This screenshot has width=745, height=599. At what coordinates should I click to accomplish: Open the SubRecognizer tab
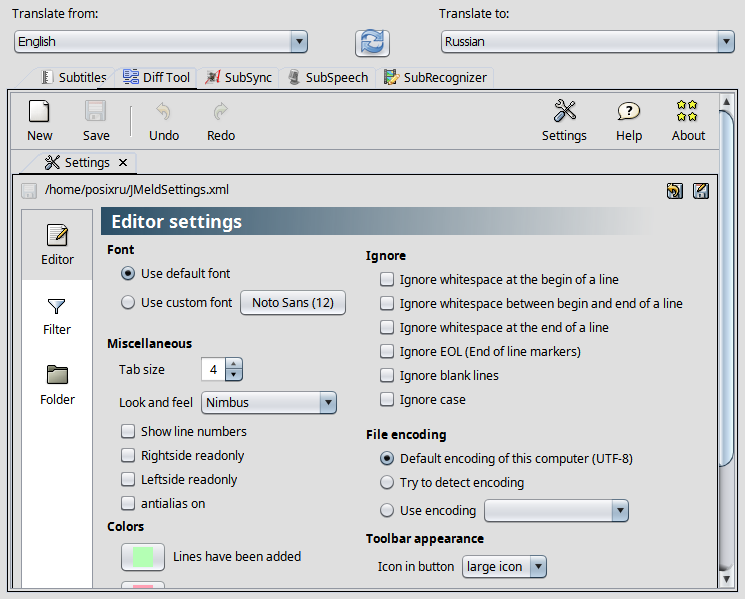click(x=435, y=77)
